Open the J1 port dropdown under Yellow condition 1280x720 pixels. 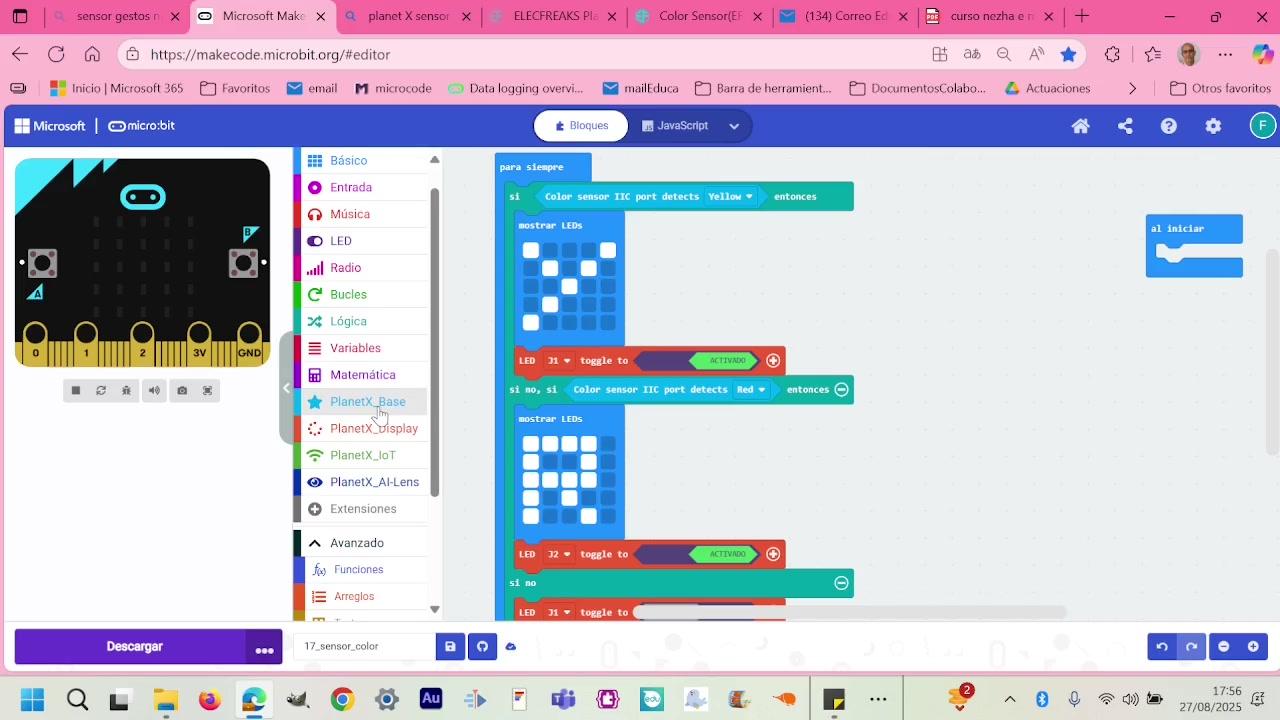559,360
